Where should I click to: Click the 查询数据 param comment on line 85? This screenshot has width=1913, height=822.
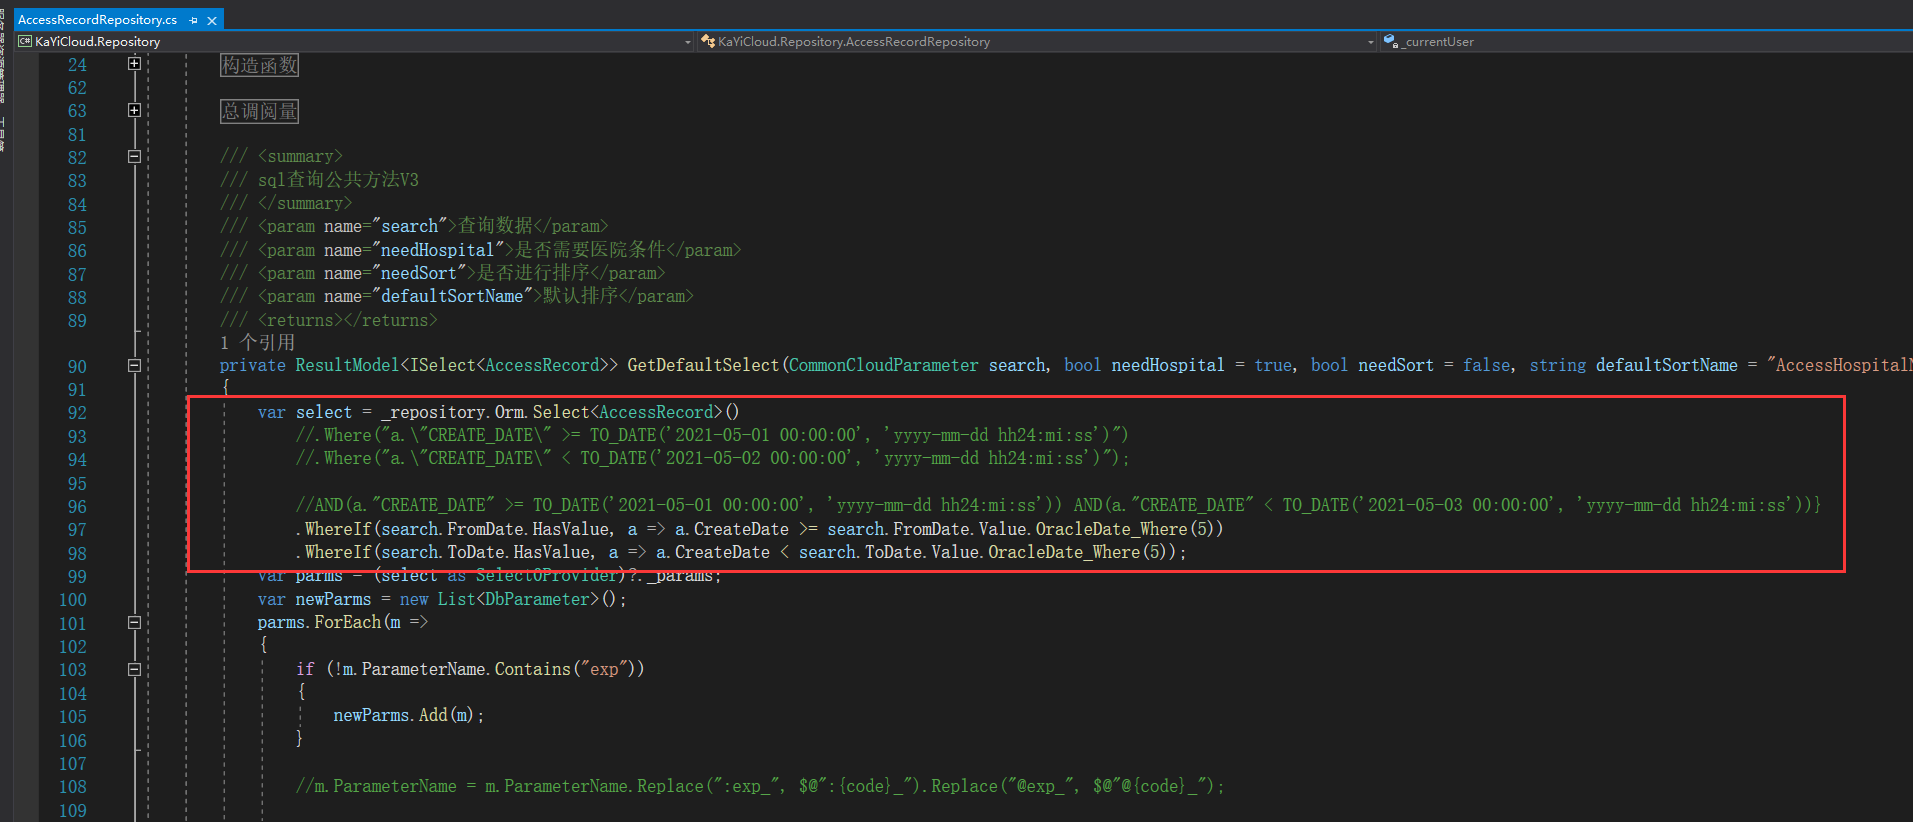click(x=495, y=226)
